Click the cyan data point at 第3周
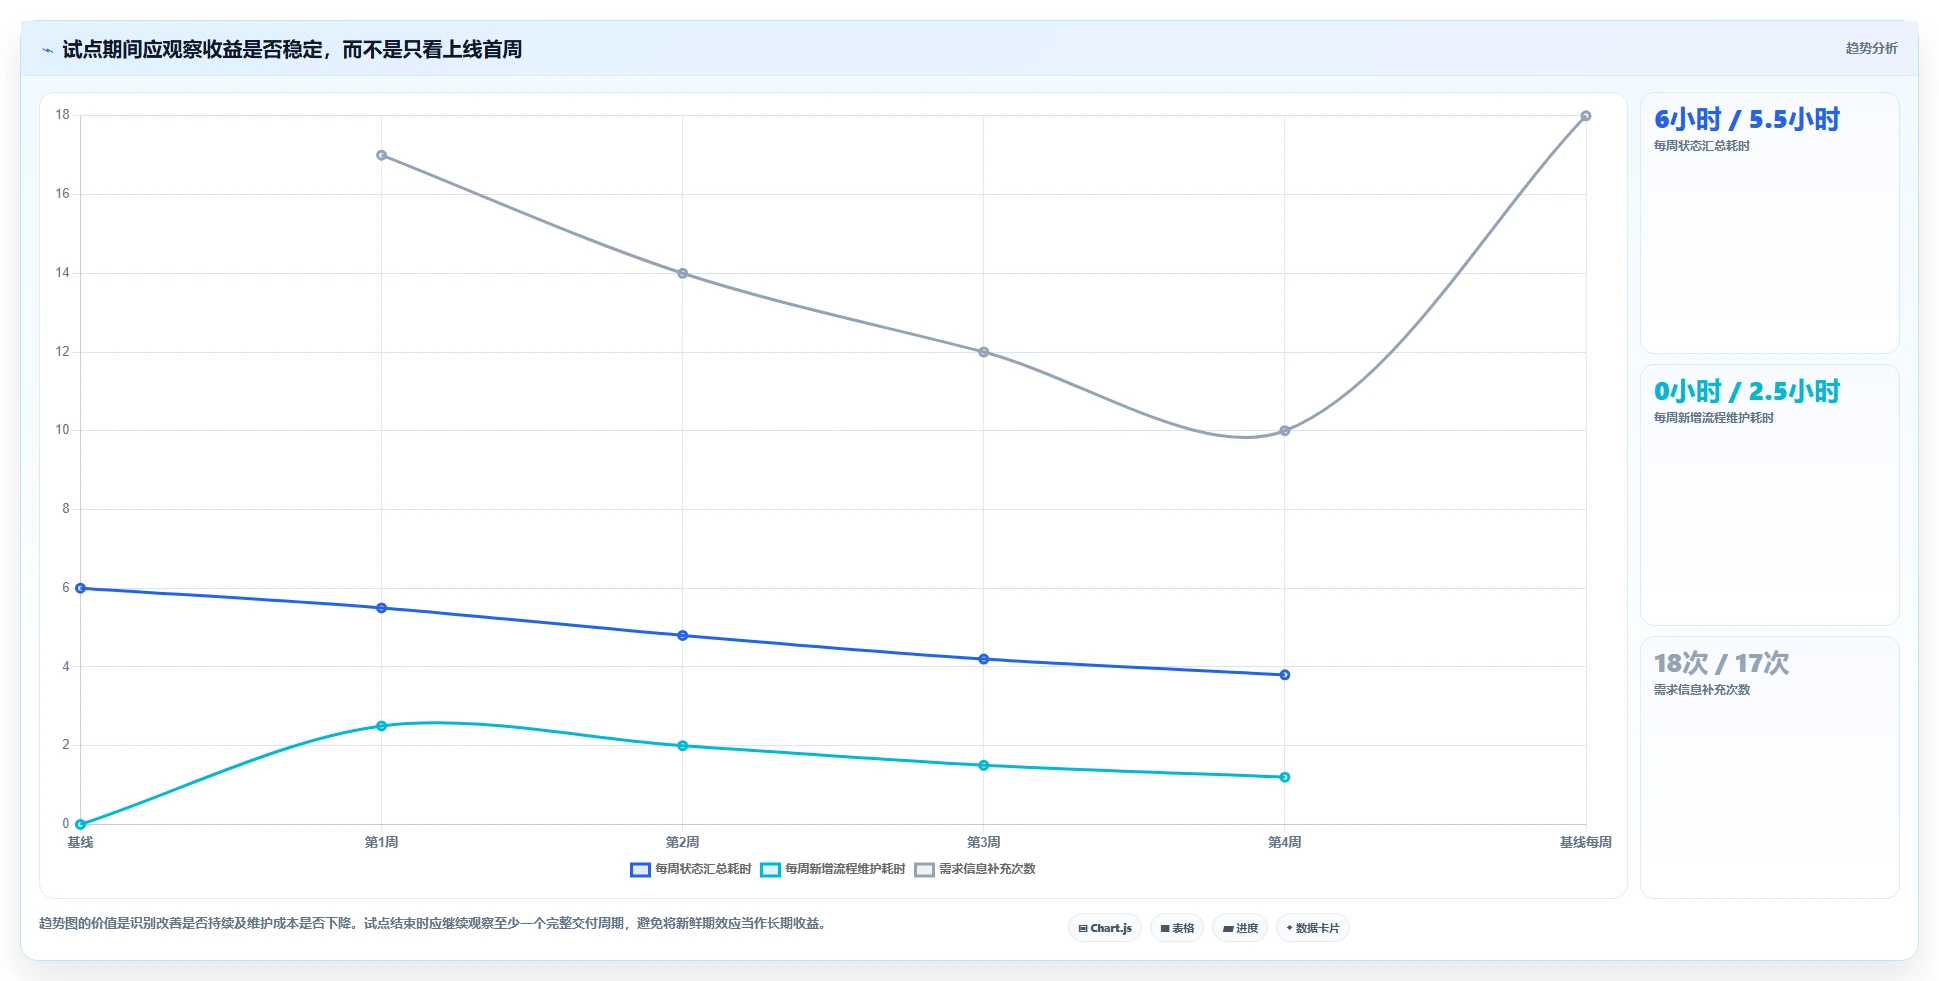Screen dimensions: 1939x981 point(983,766)
